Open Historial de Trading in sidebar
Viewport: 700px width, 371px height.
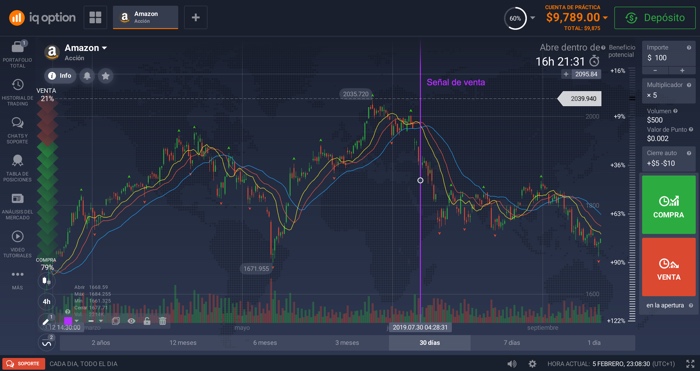click(x=17, y=92)
